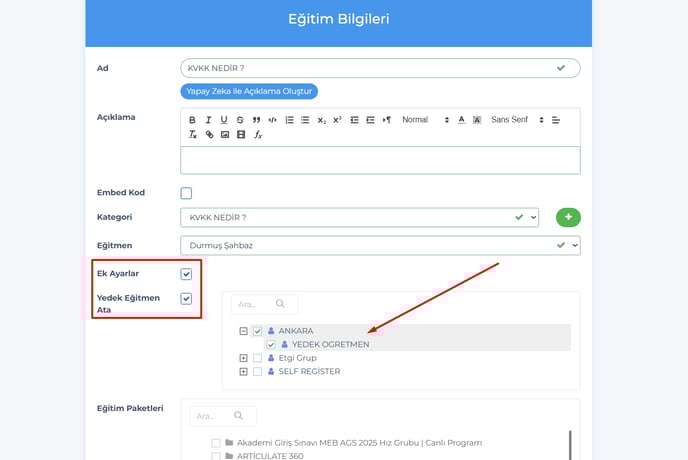Viewport: 688px width, 460px height.
Task: Open the text color picker
Action: [462, 120]
